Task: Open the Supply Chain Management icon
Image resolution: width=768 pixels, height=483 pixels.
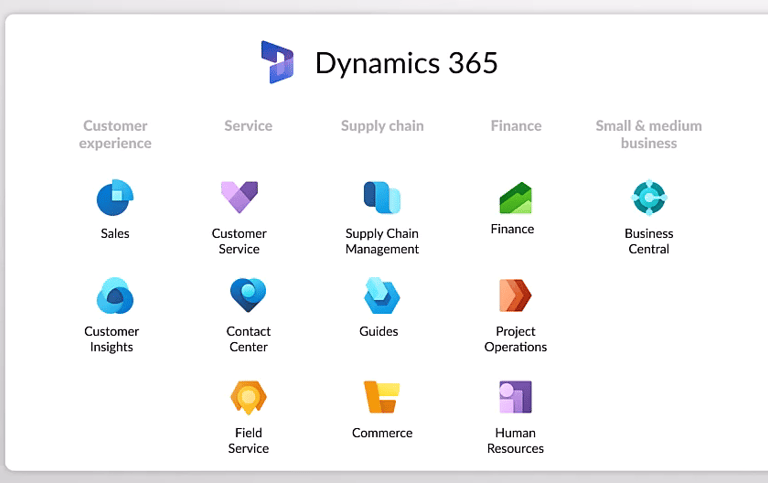Action: pyautogui.click(x=382, y=197)
